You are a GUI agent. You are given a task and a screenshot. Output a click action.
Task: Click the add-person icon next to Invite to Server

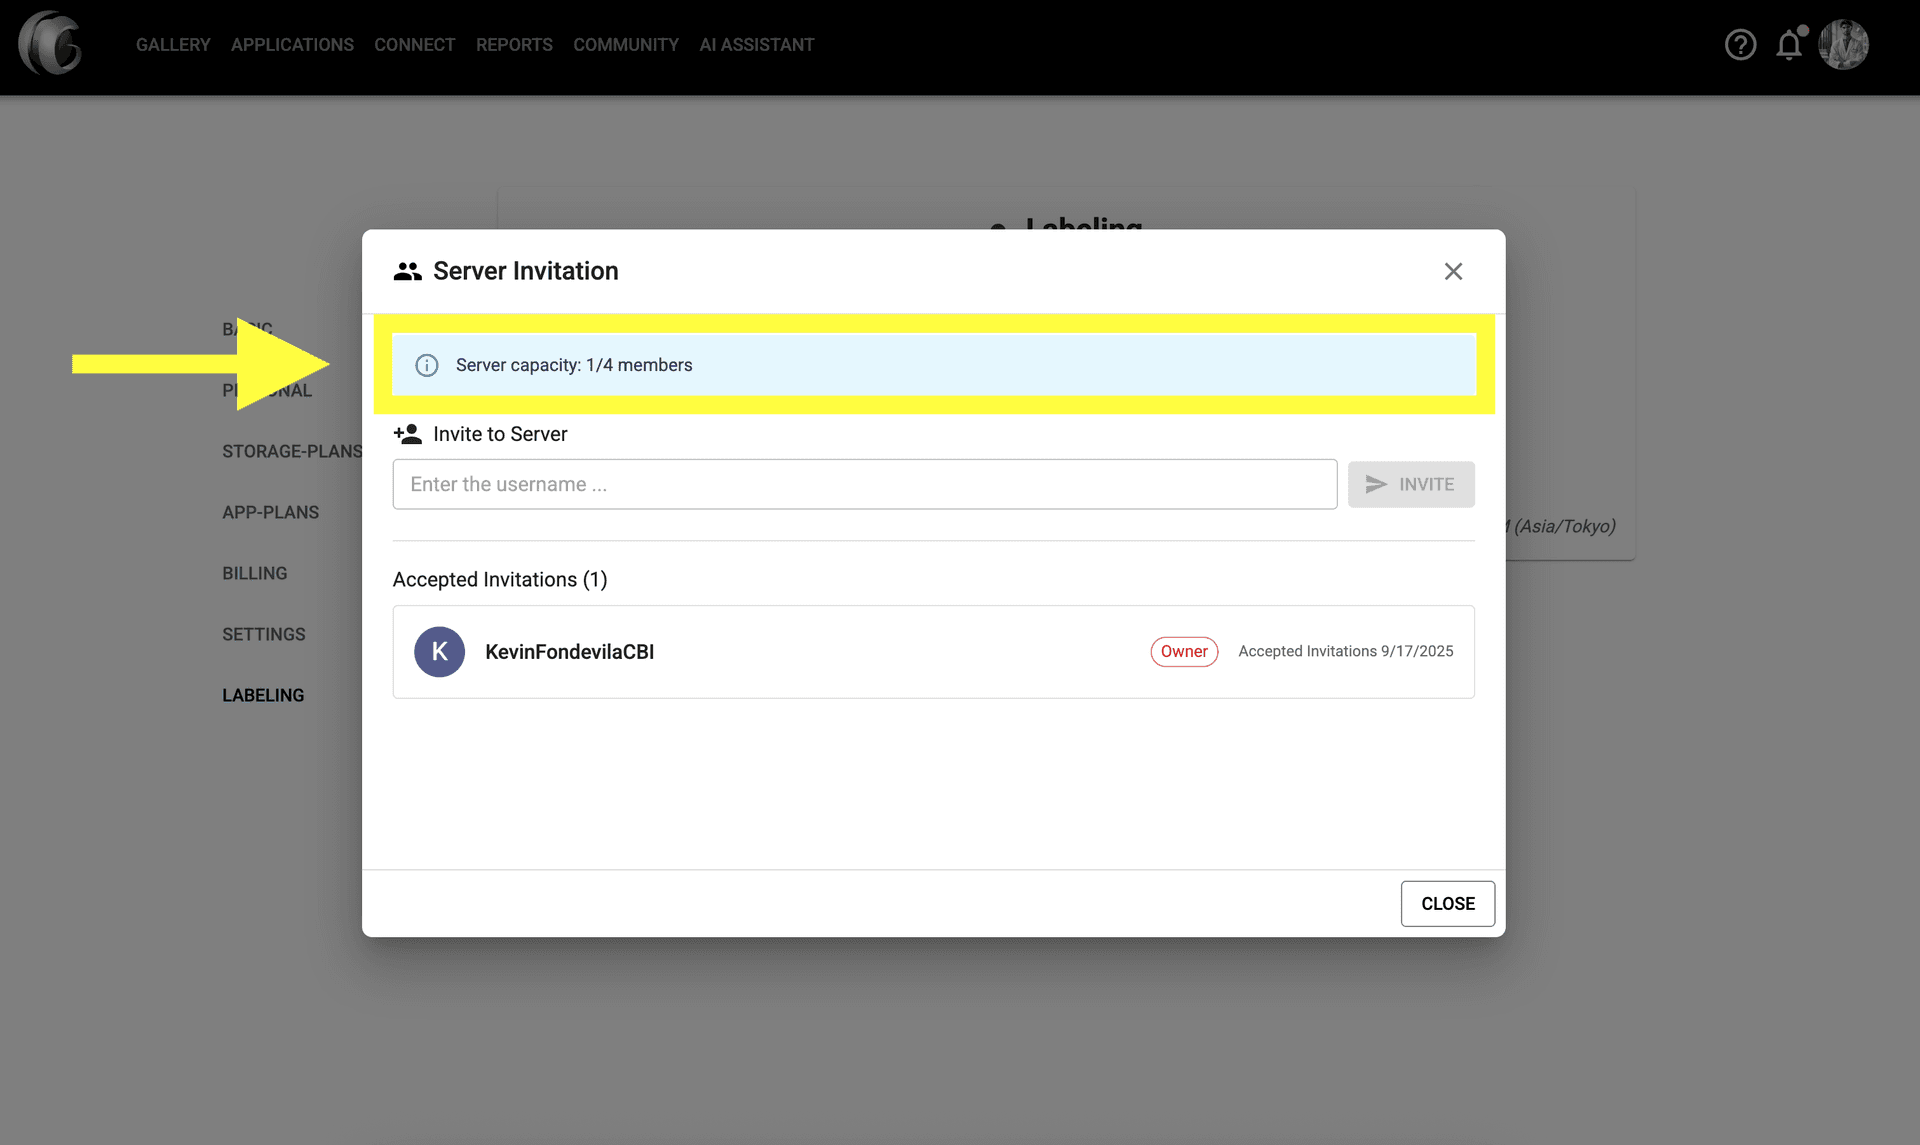tap(407, 434)
